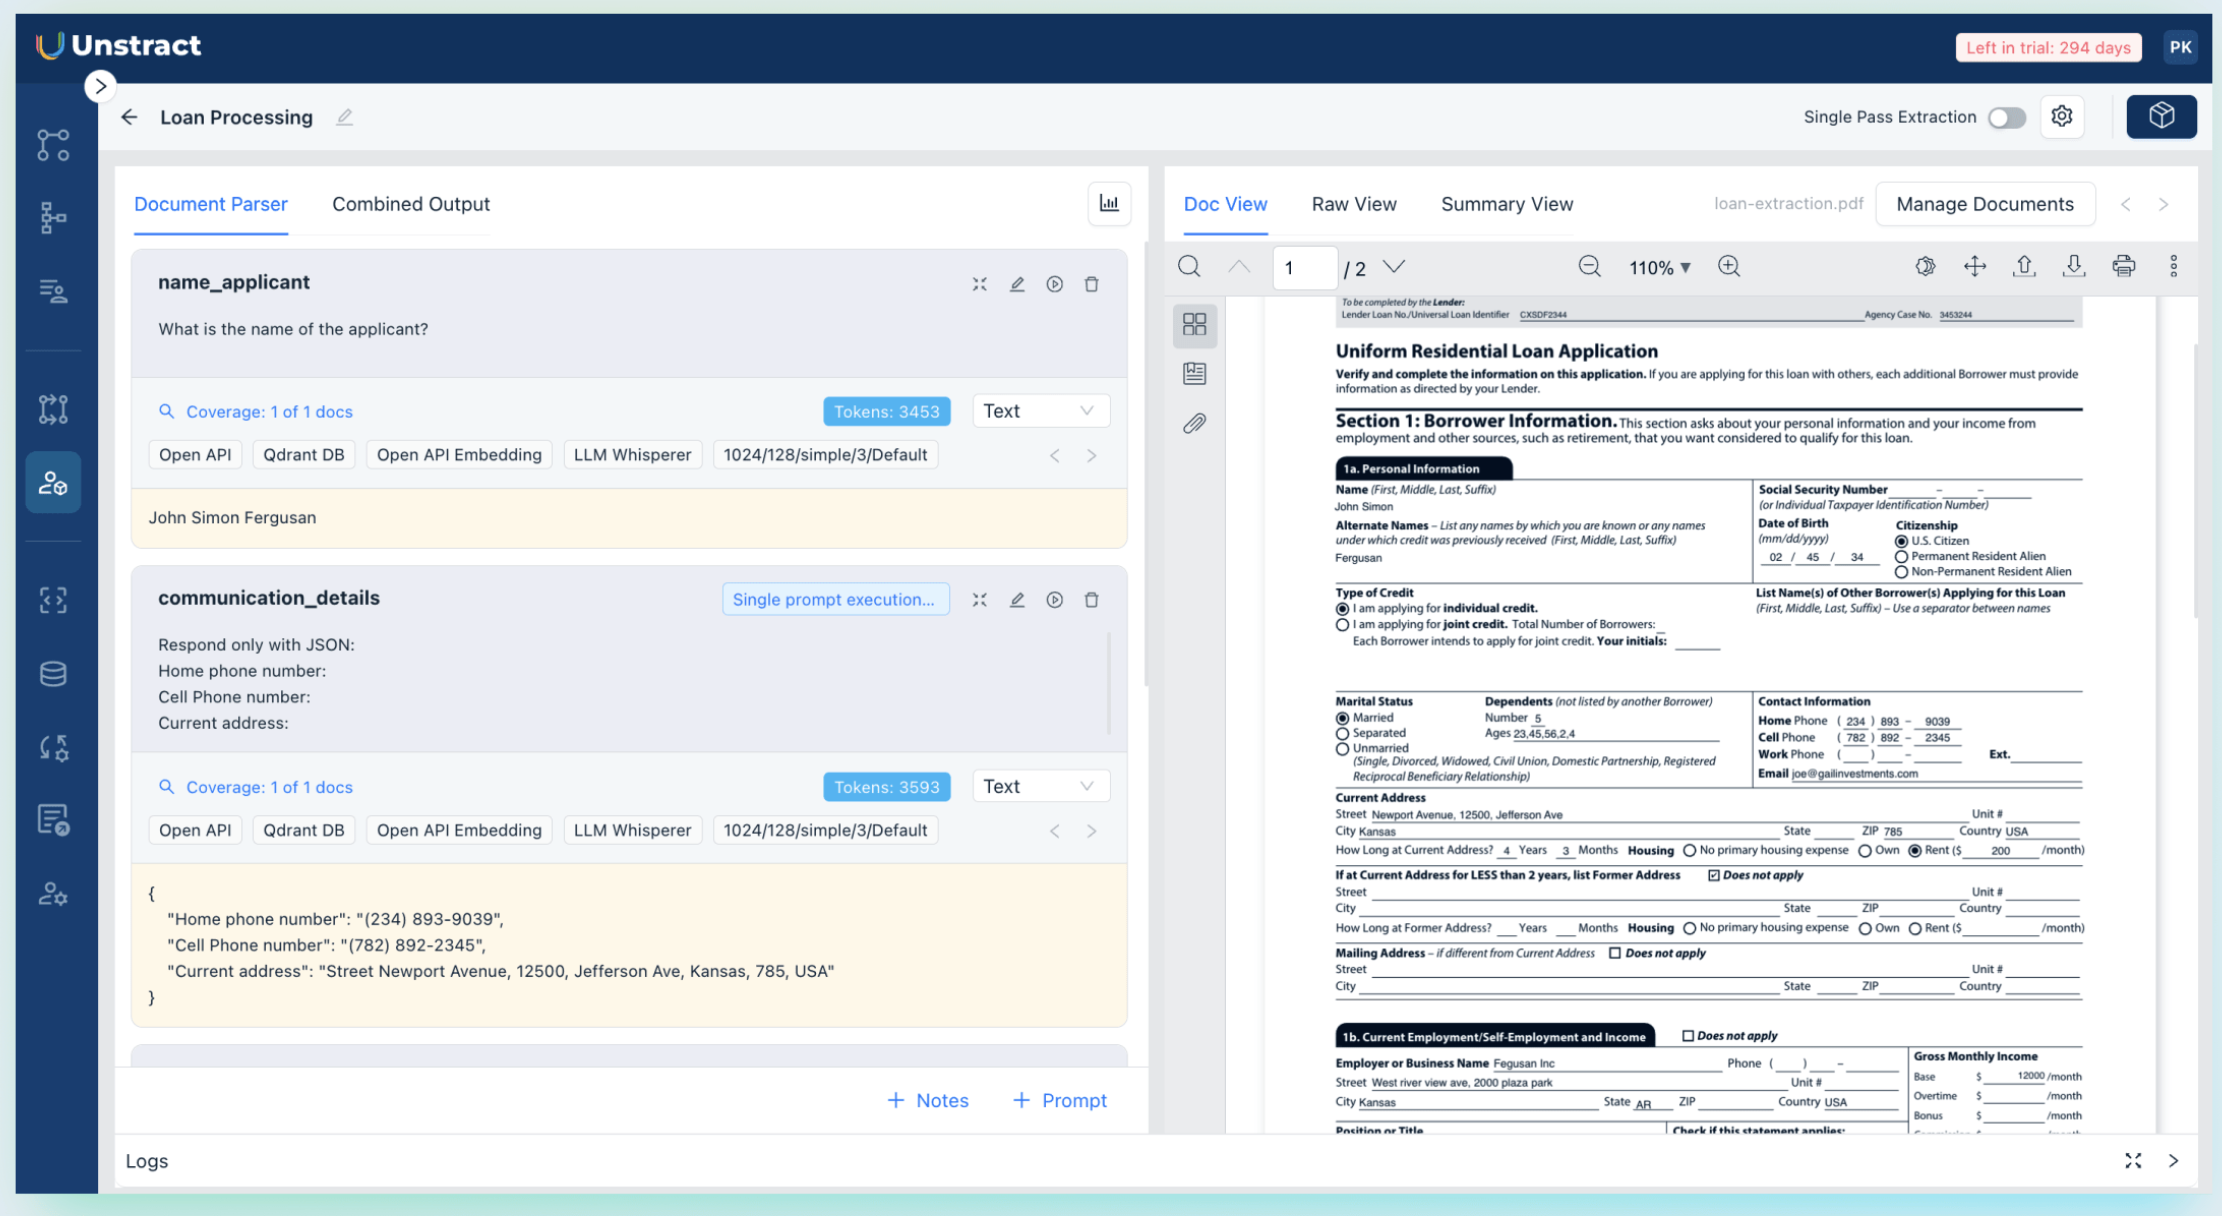2222x1216 pixels.
Task: Select the Separated marital status radio button
Action: pos(1343,733)
